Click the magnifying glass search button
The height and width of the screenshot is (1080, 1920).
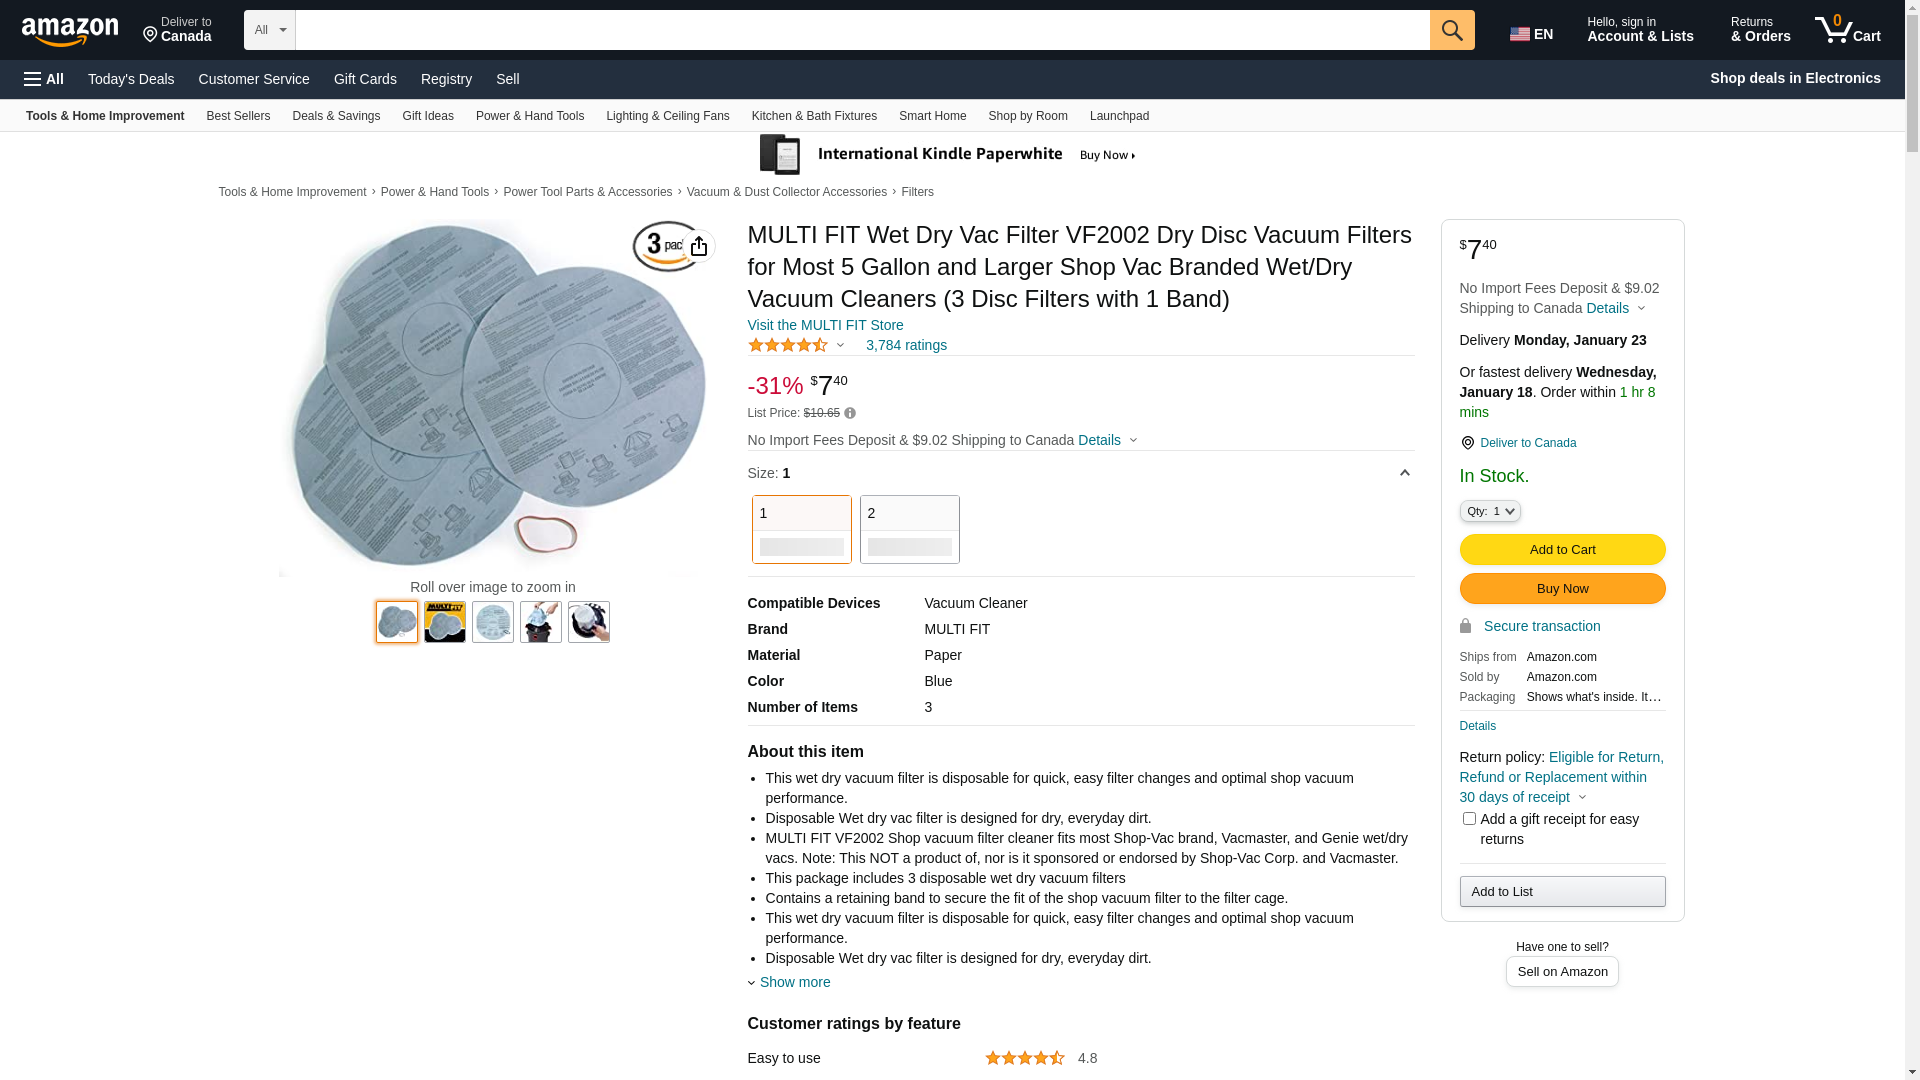pos(1452,30)
